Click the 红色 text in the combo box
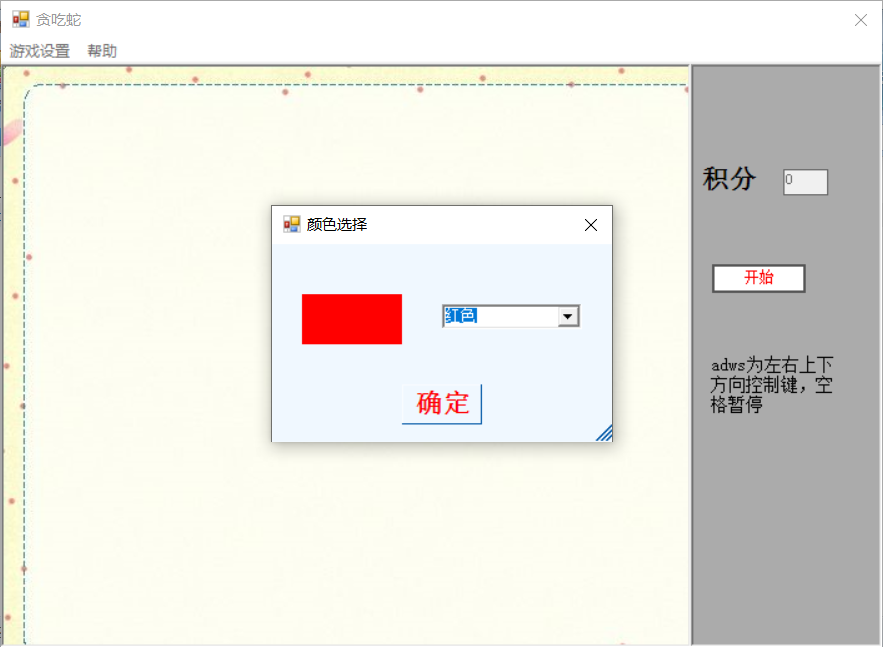Screen dimensions: 883x647 coord(461,315)
